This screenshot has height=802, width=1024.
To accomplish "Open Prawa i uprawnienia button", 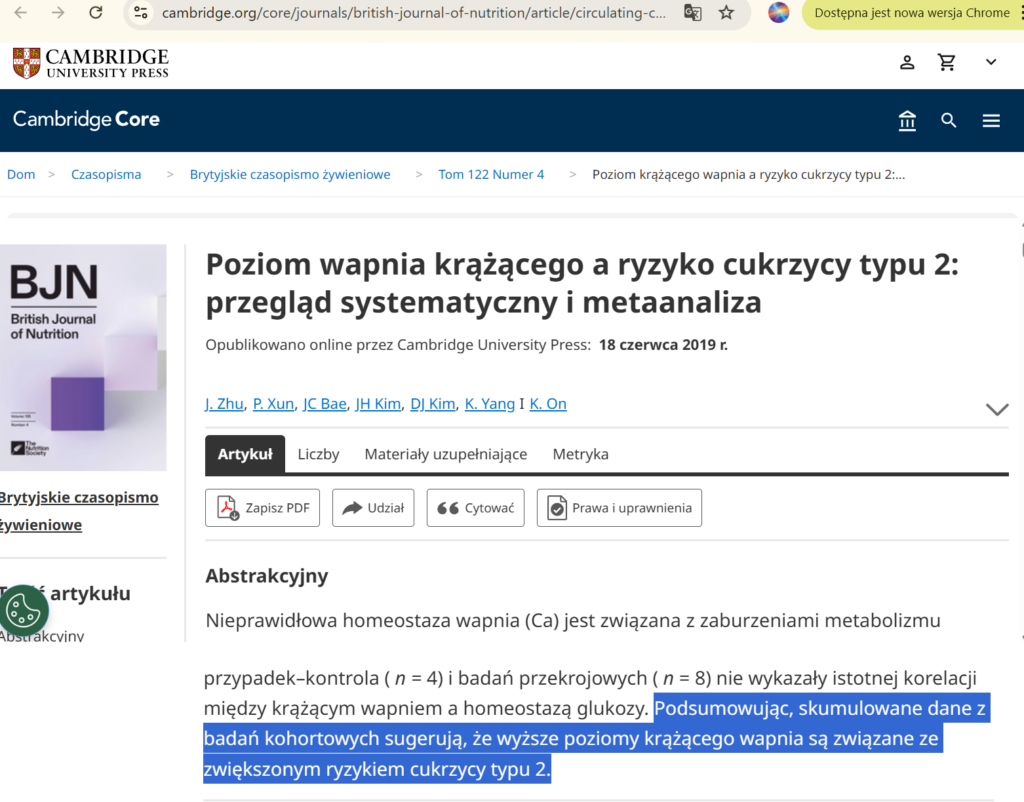I will (x=619, y=508).
